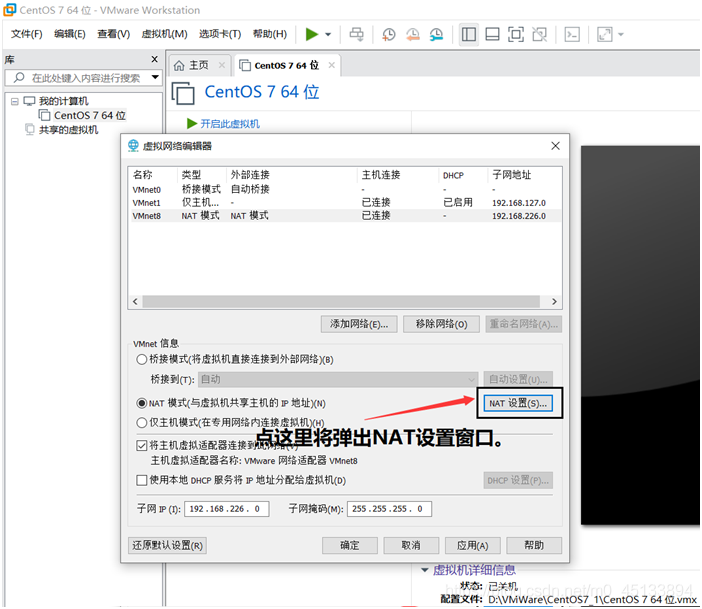
Task: Open the NAT 设置(S)... button
Action: [x=518, y=403]
